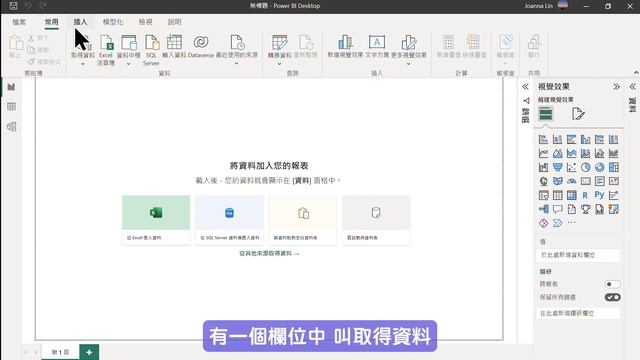Click Joanna Lin account name
The height and width of the screenshot is (360, 640).
[x=538, y=6]
